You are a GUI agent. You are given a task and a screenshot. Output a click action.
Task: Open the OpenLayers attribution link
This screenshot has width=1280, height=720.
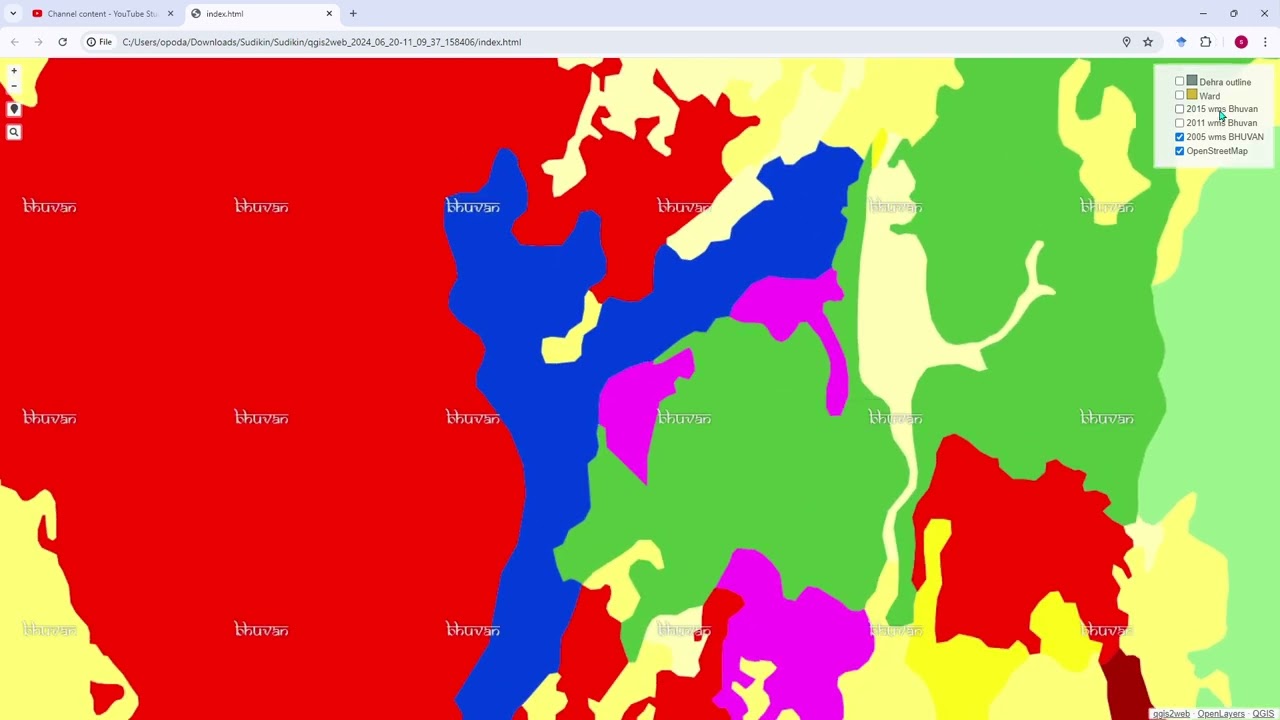pos(1221,714)
